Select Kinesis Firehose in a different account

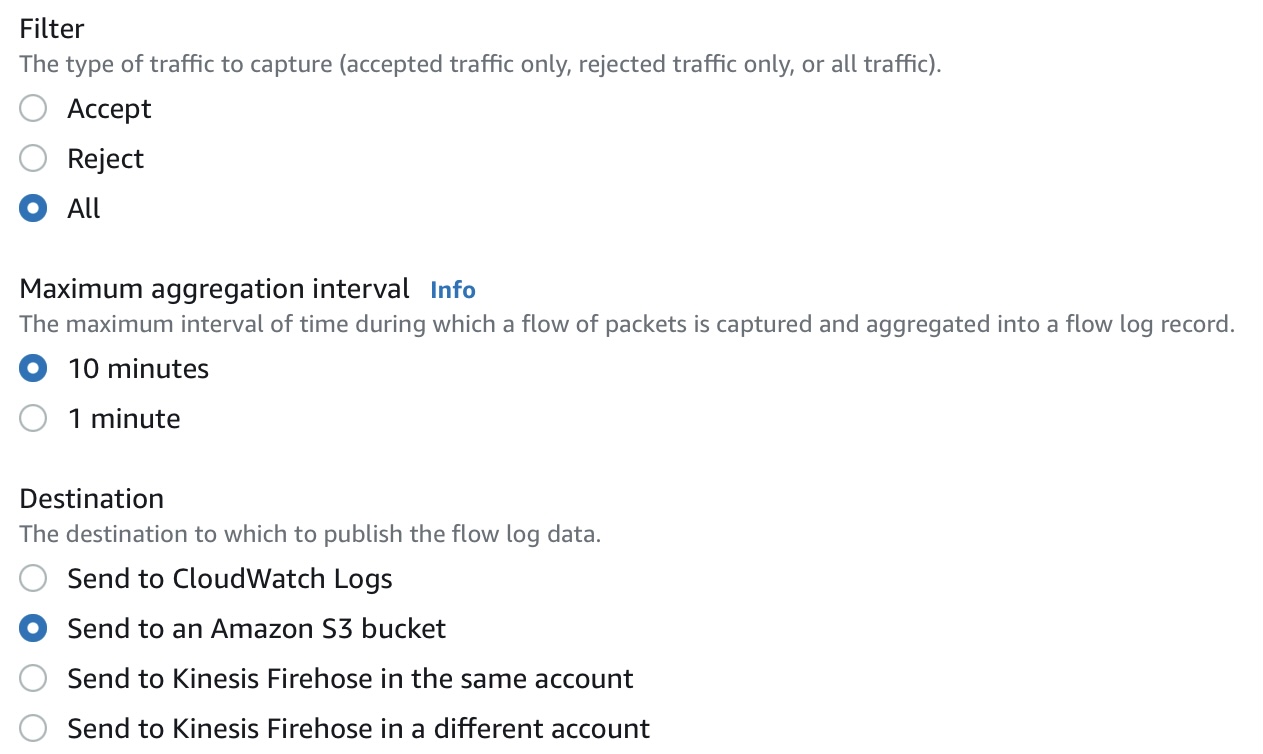point(33,728)
